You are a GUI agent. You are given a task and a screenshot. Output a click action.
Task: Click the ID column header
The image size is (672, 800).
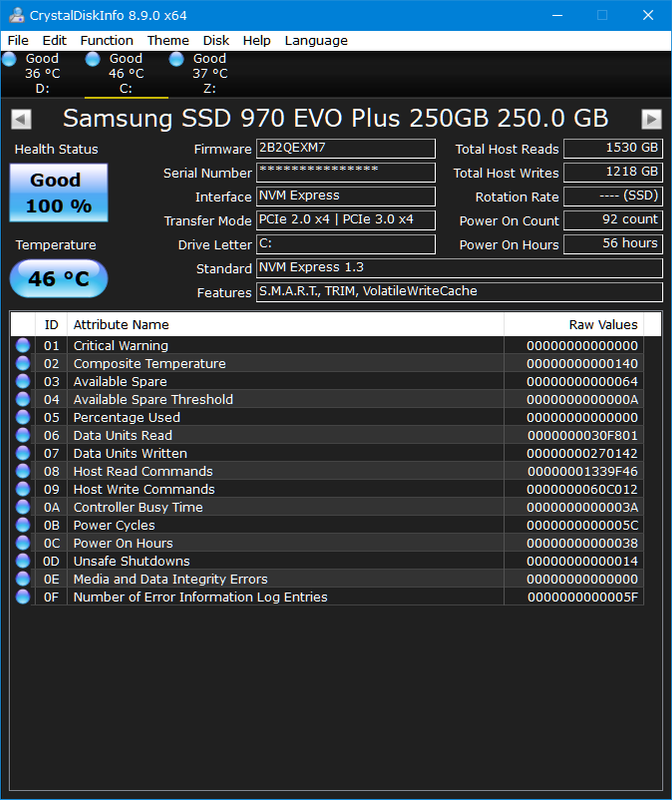pos(51,324)
